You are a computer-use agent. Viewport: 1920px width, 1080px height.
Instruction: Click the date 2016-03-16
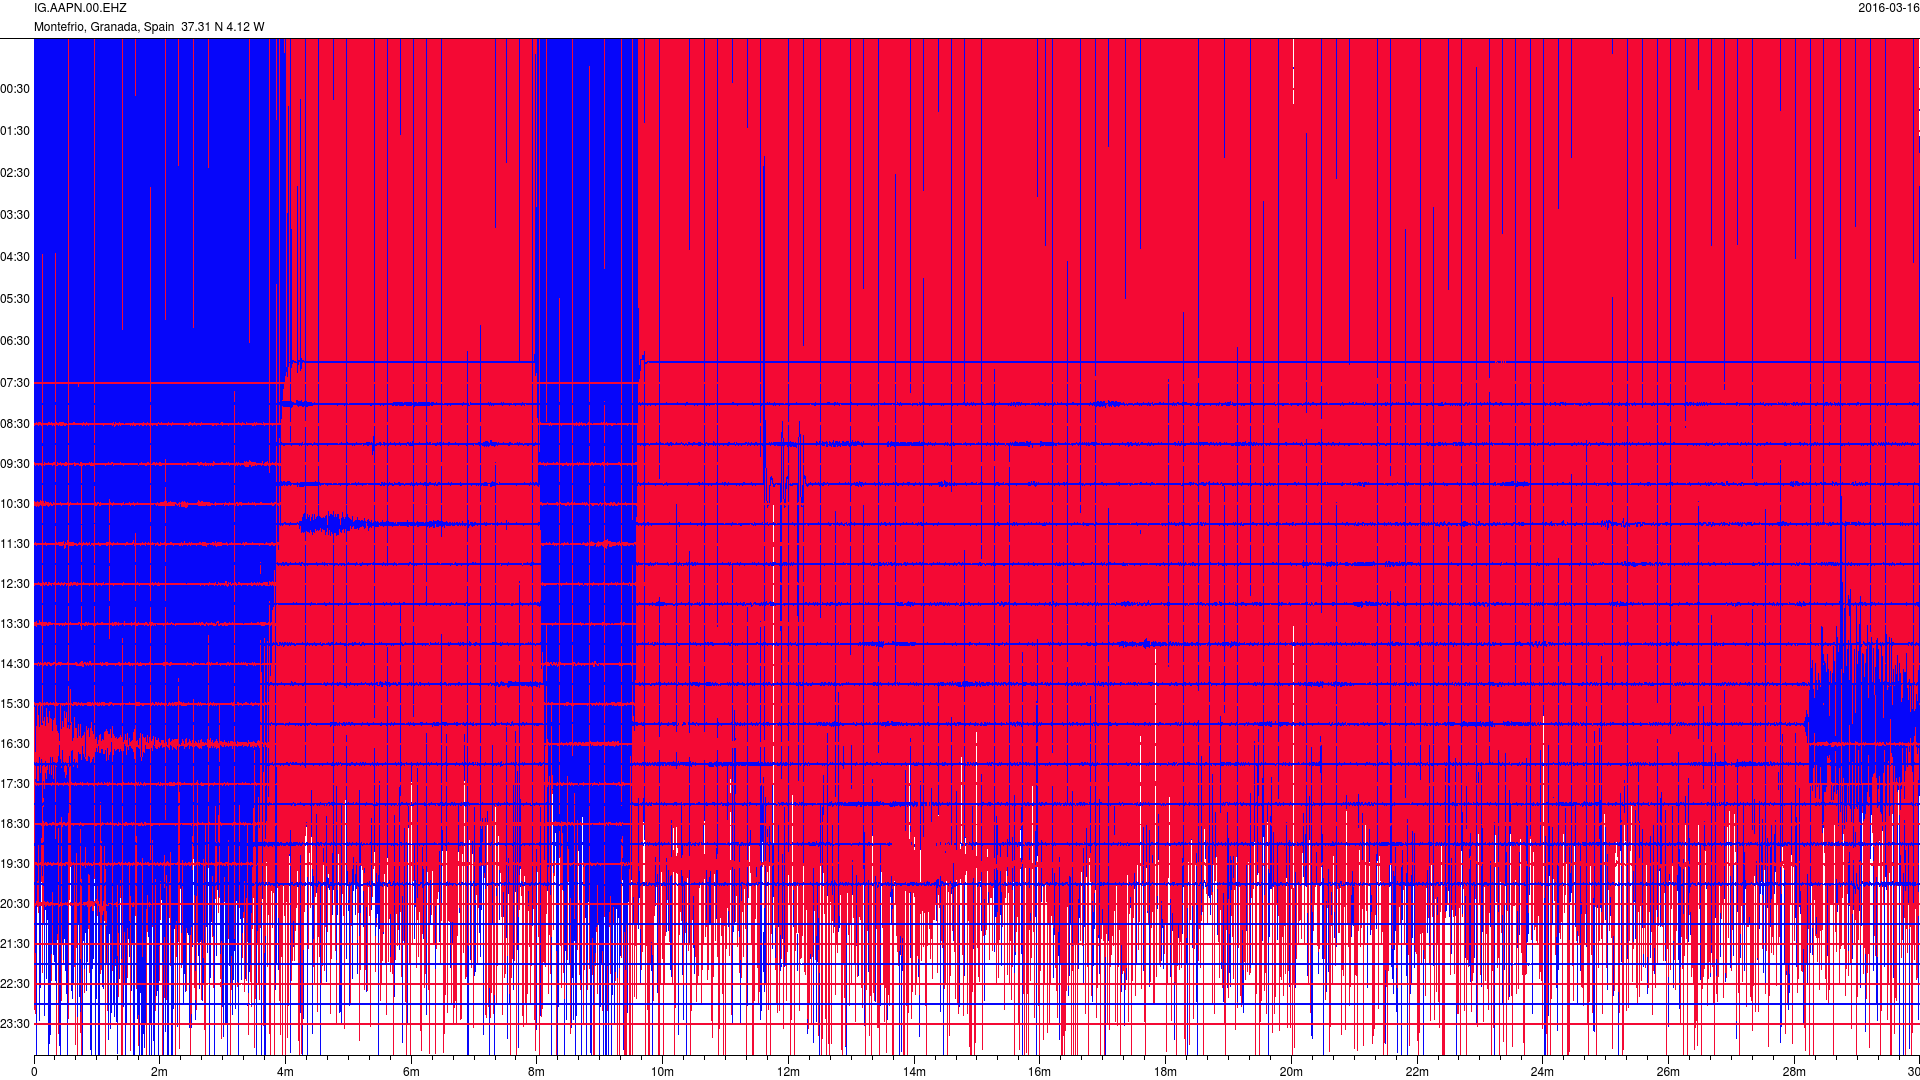point(1888,8)
